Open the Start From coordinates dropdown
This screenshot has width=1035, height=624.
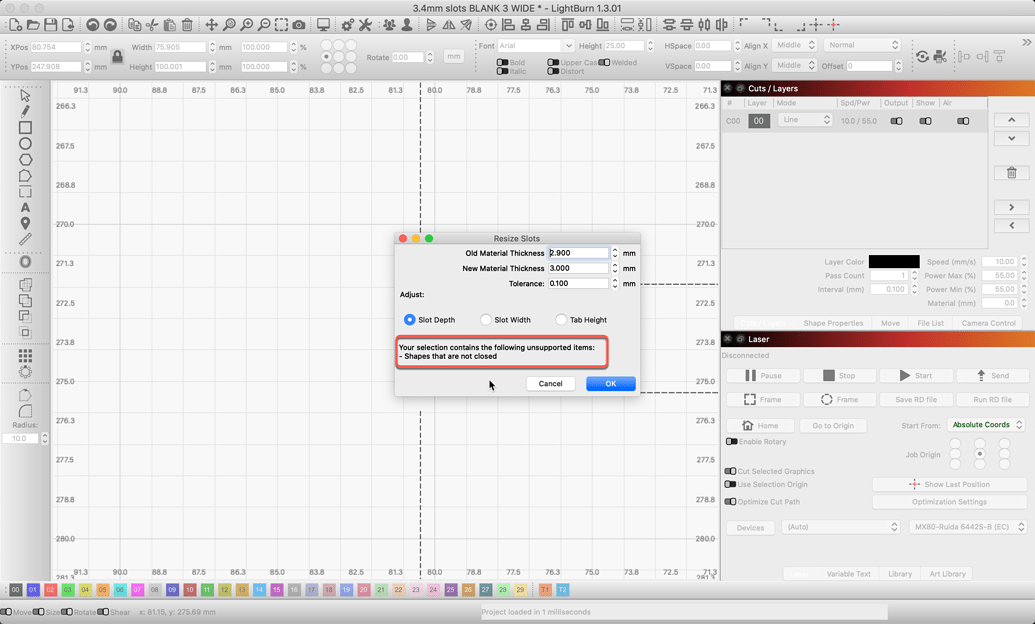pyautogui.click(x=986, y=424)
